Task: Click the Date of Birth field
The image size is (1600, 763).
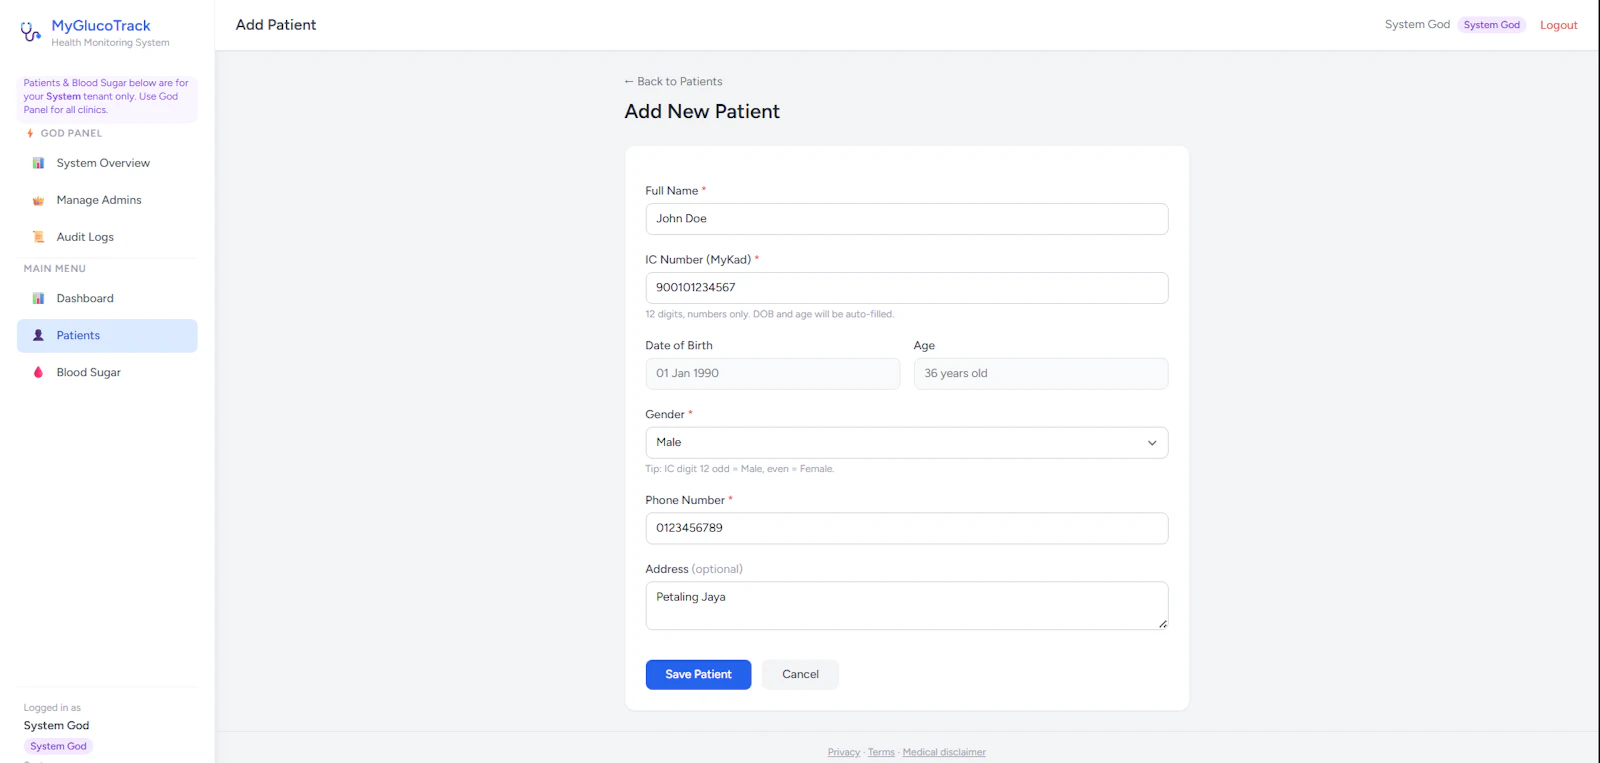Action: [772, 374]
